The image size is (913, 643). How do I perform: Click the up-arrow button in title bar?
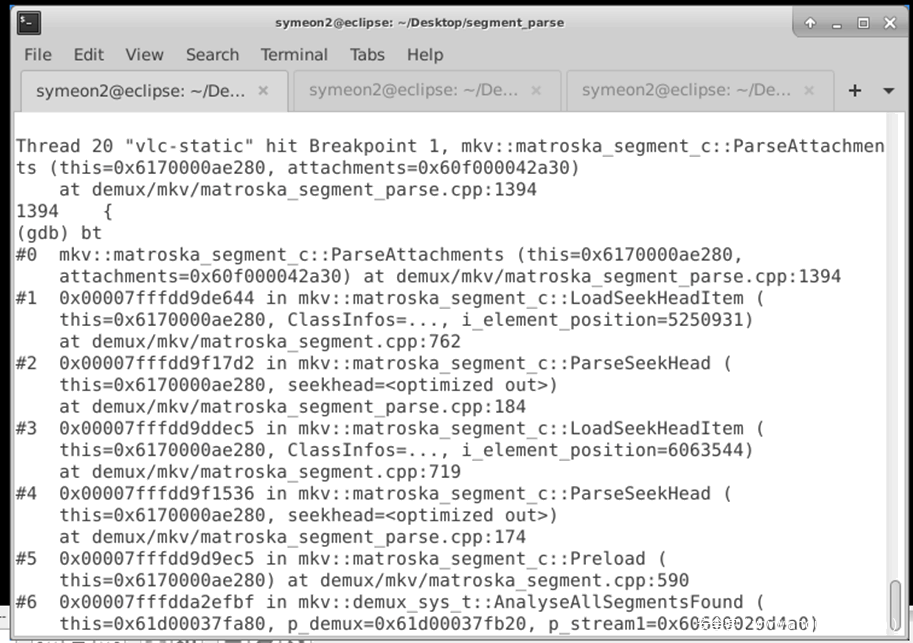tap(810, 22)
